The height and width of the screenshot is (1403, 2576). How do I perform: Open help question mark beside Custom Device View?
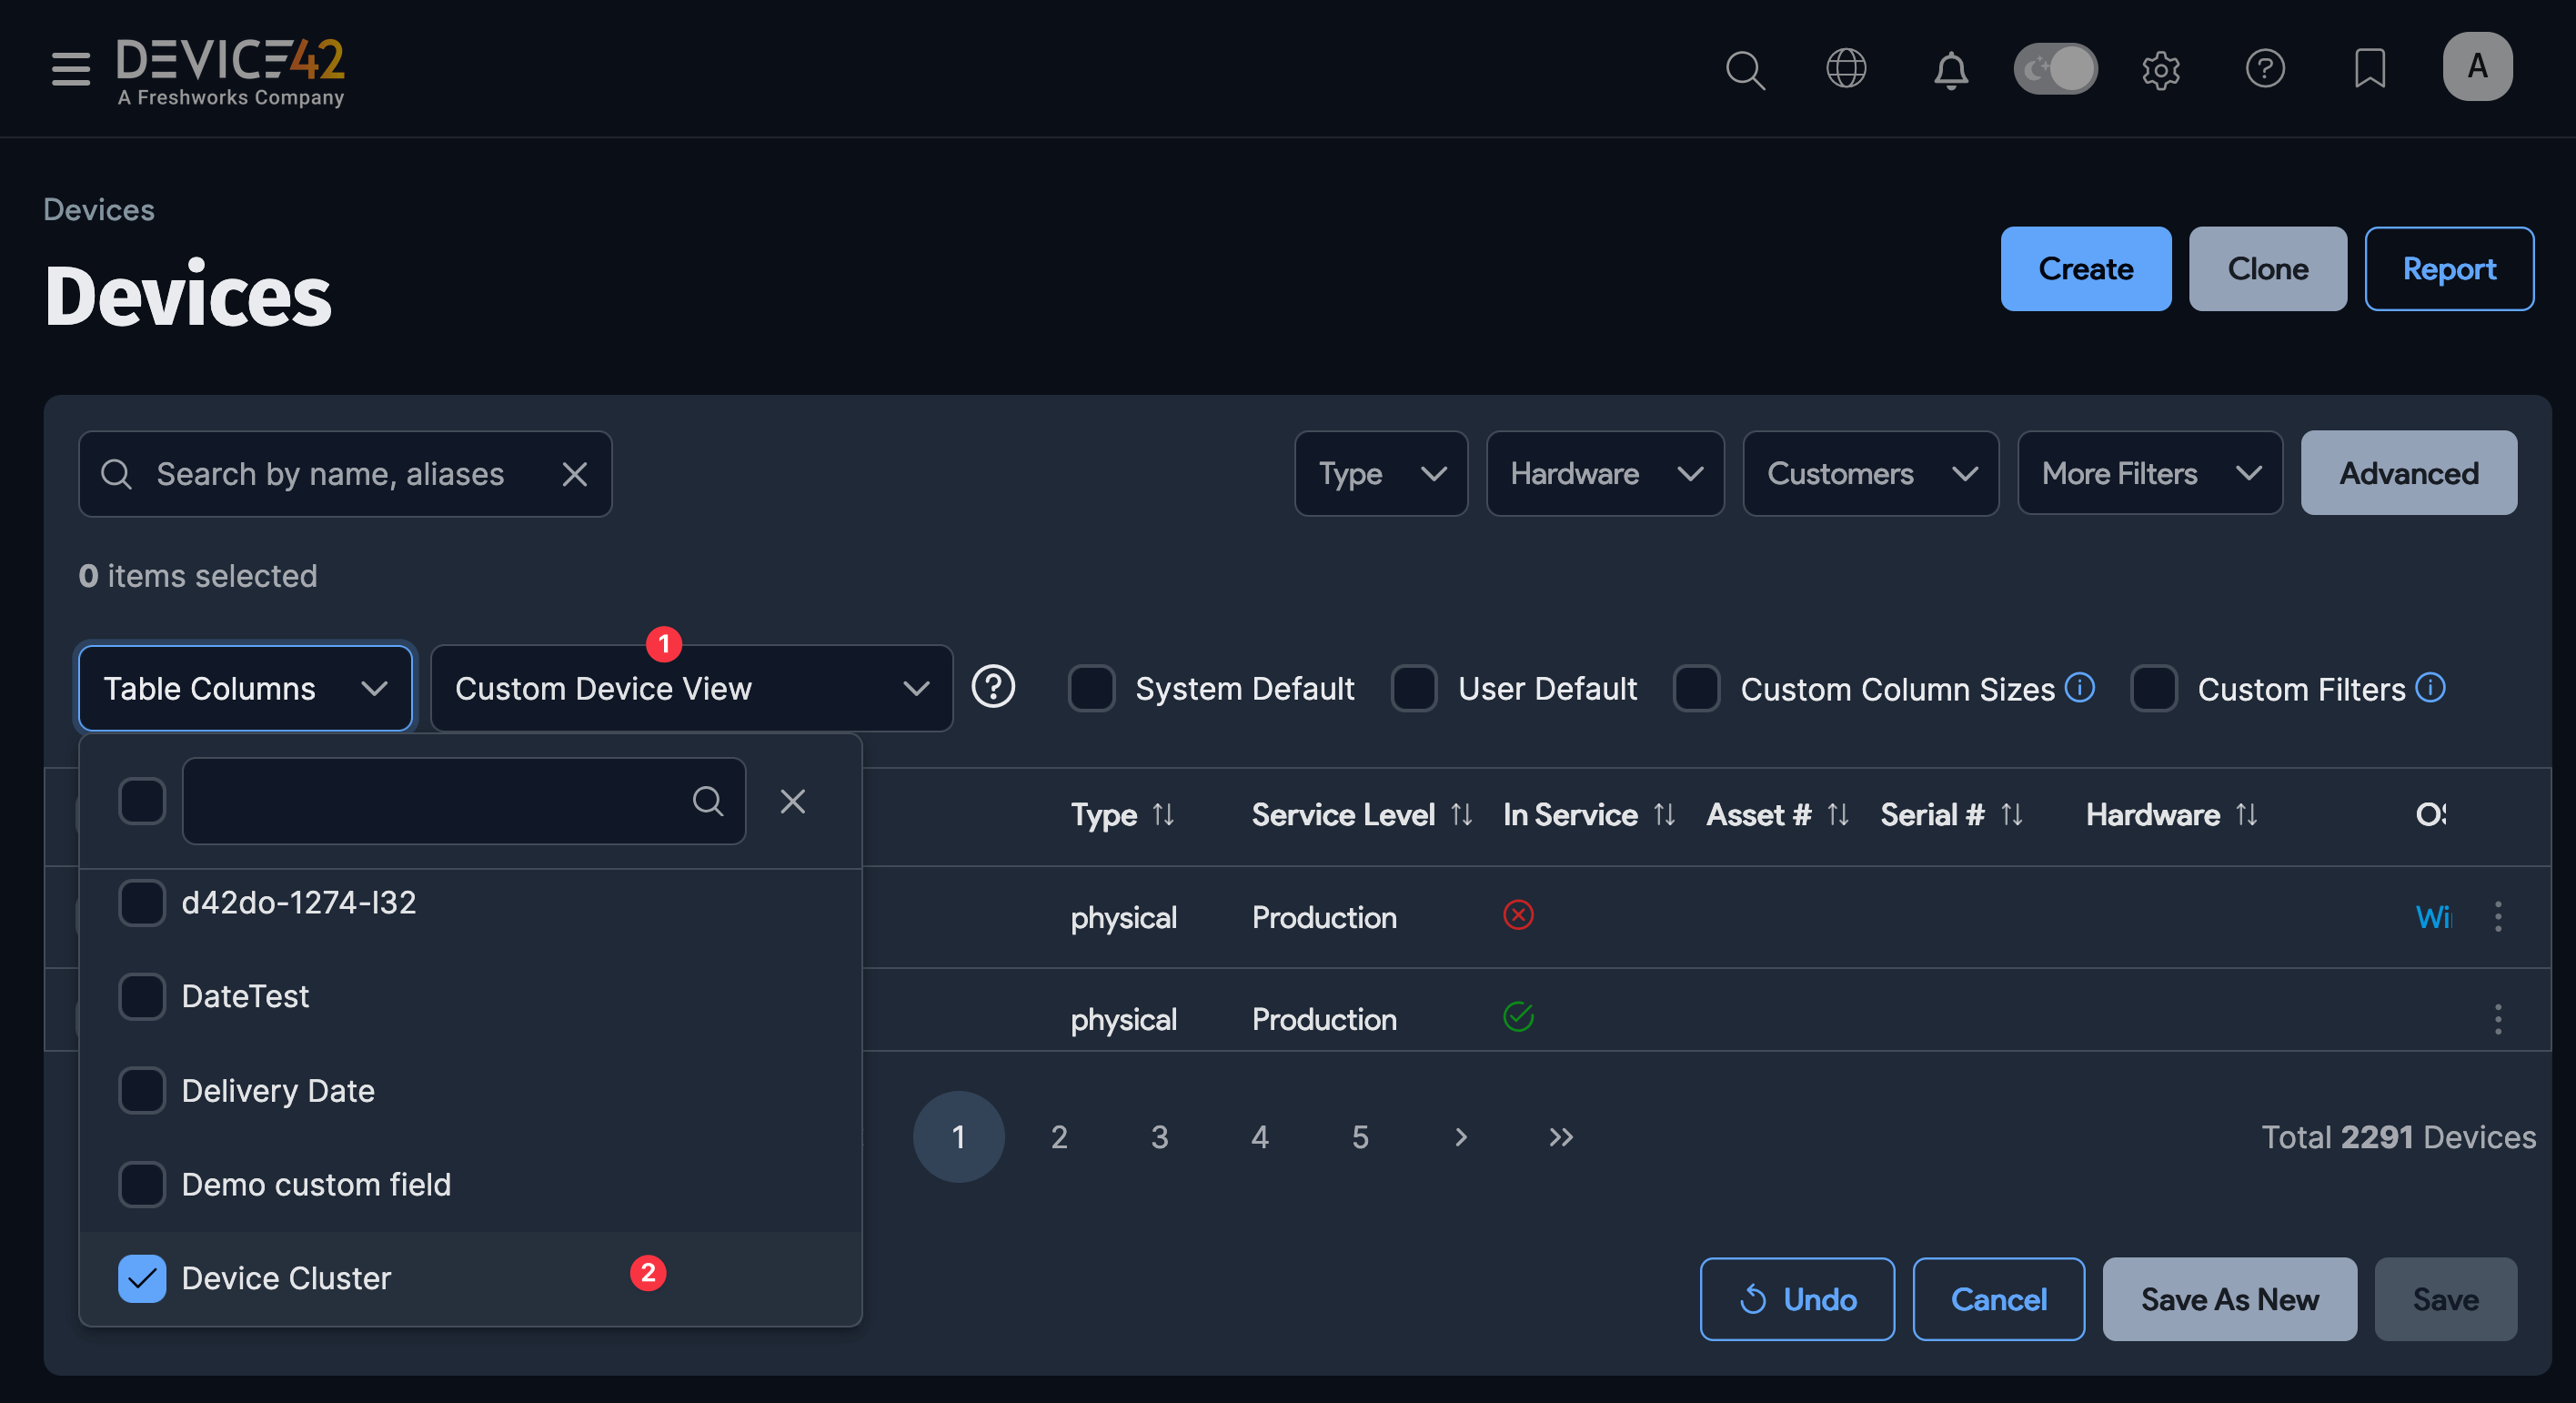point(993,688)
